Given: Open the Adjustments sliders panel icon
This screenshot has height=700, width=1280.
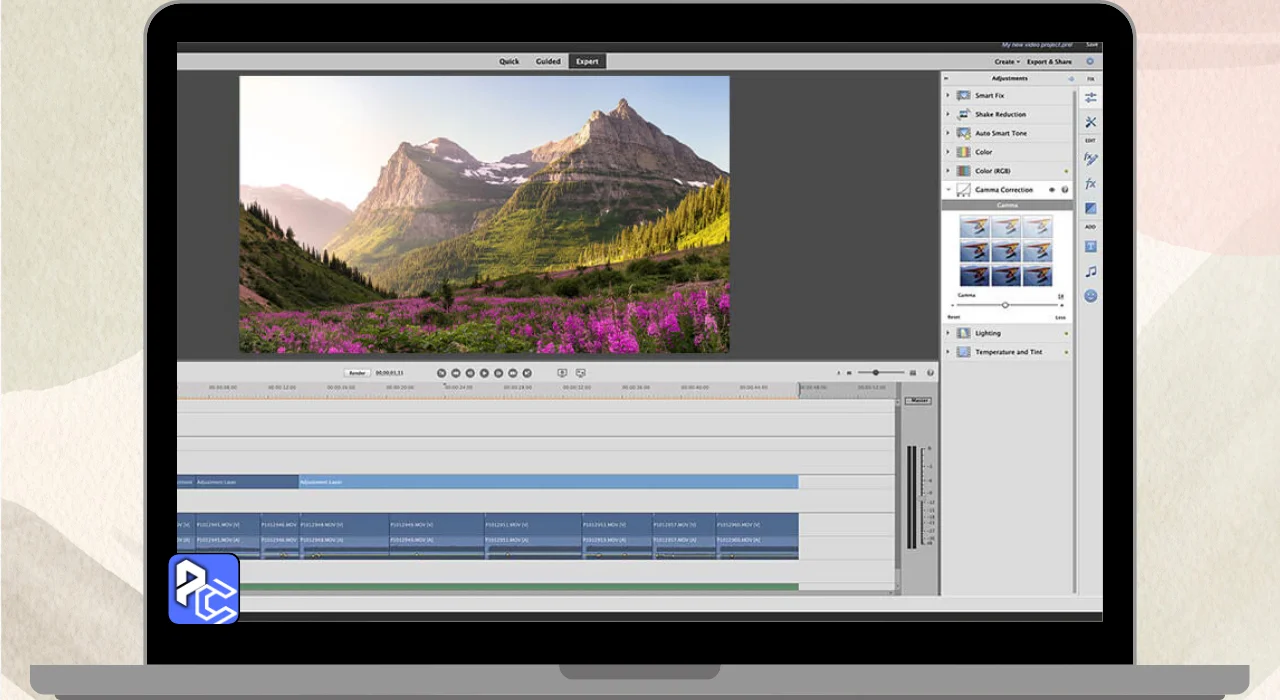Looking at the screenshot, I should [x=1090, y=97].
